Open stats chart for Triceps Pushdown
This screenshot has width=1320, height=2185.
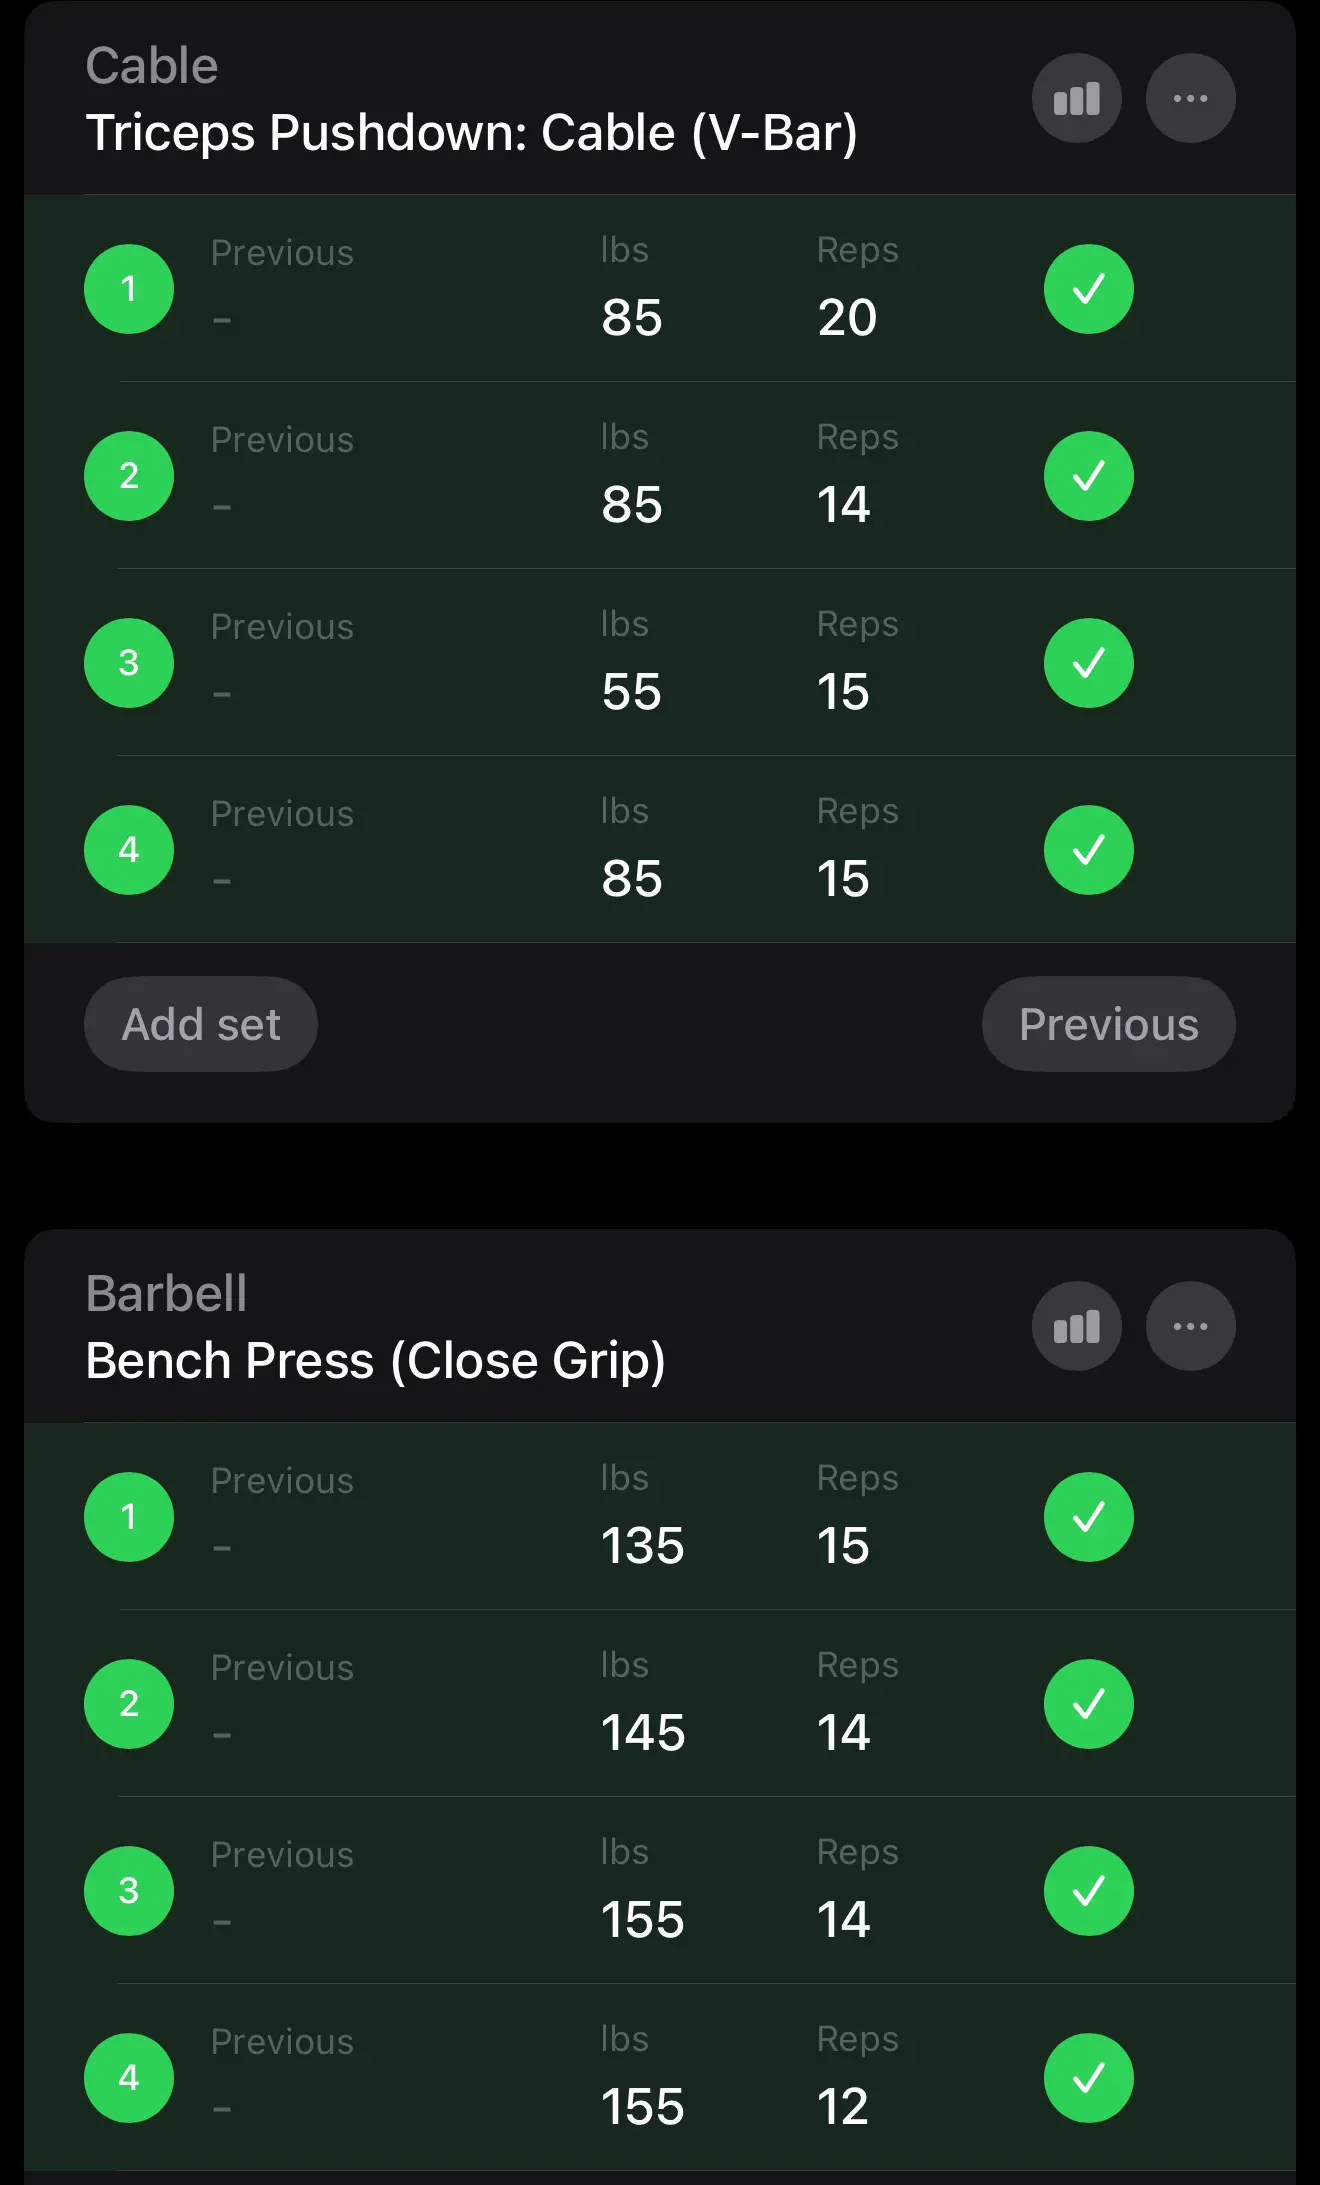pos(1076,98)
